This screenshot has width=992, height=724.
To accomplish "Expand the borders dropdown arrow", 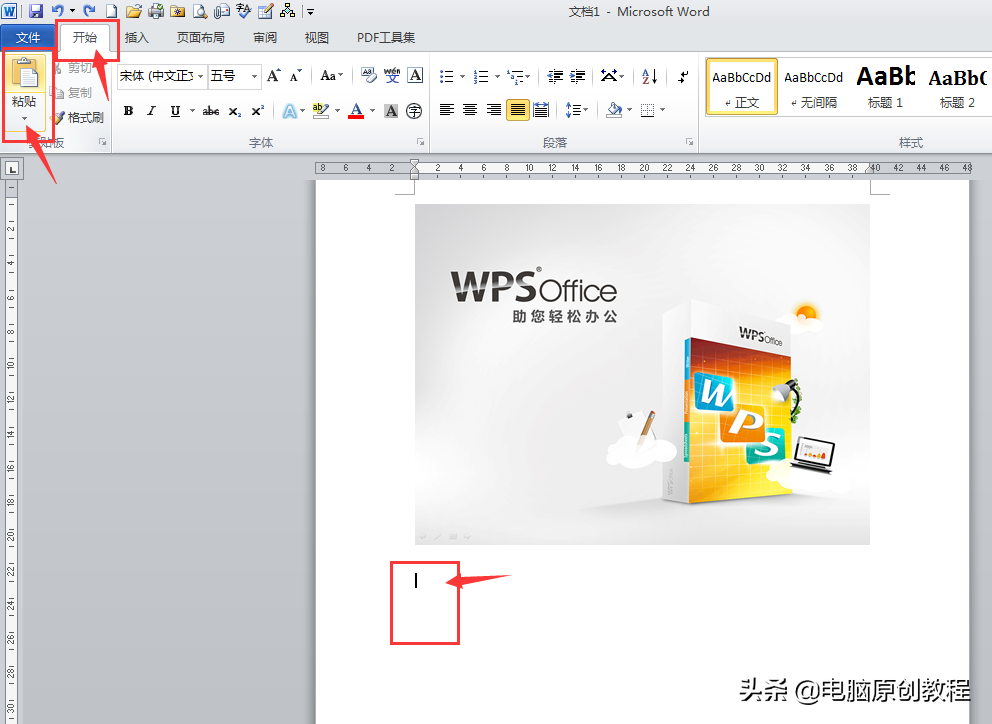I will coord(662,110).
